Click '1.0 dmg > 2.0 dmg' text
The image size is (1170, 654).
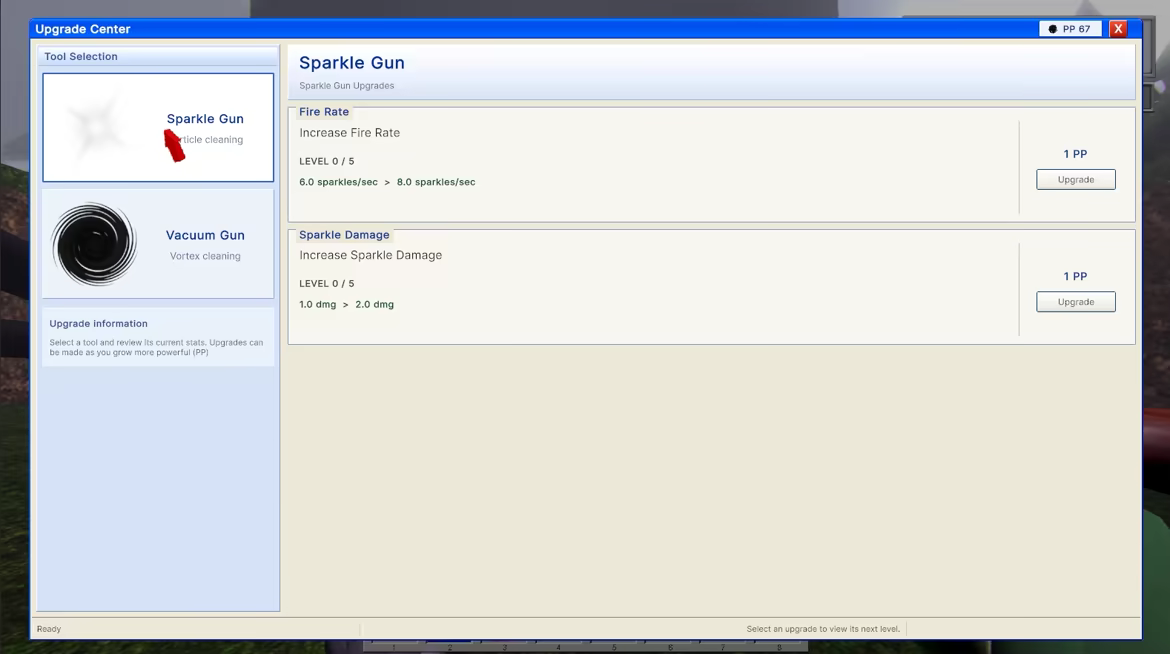[346, 305]
